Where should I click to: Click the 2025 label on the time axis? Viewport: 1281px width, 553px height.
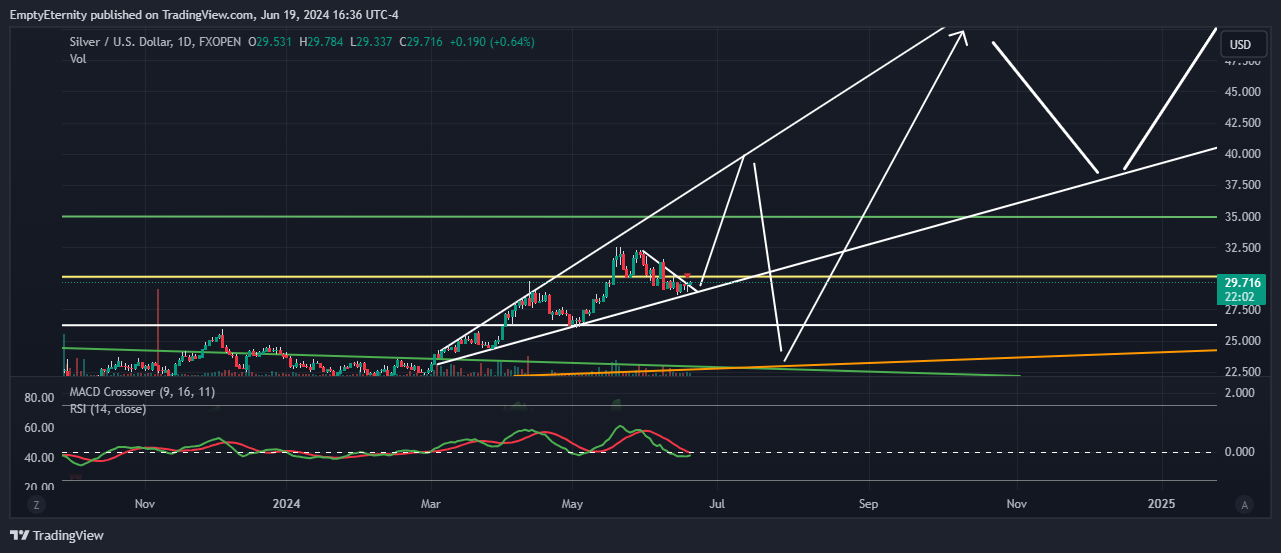point(1161,504)
